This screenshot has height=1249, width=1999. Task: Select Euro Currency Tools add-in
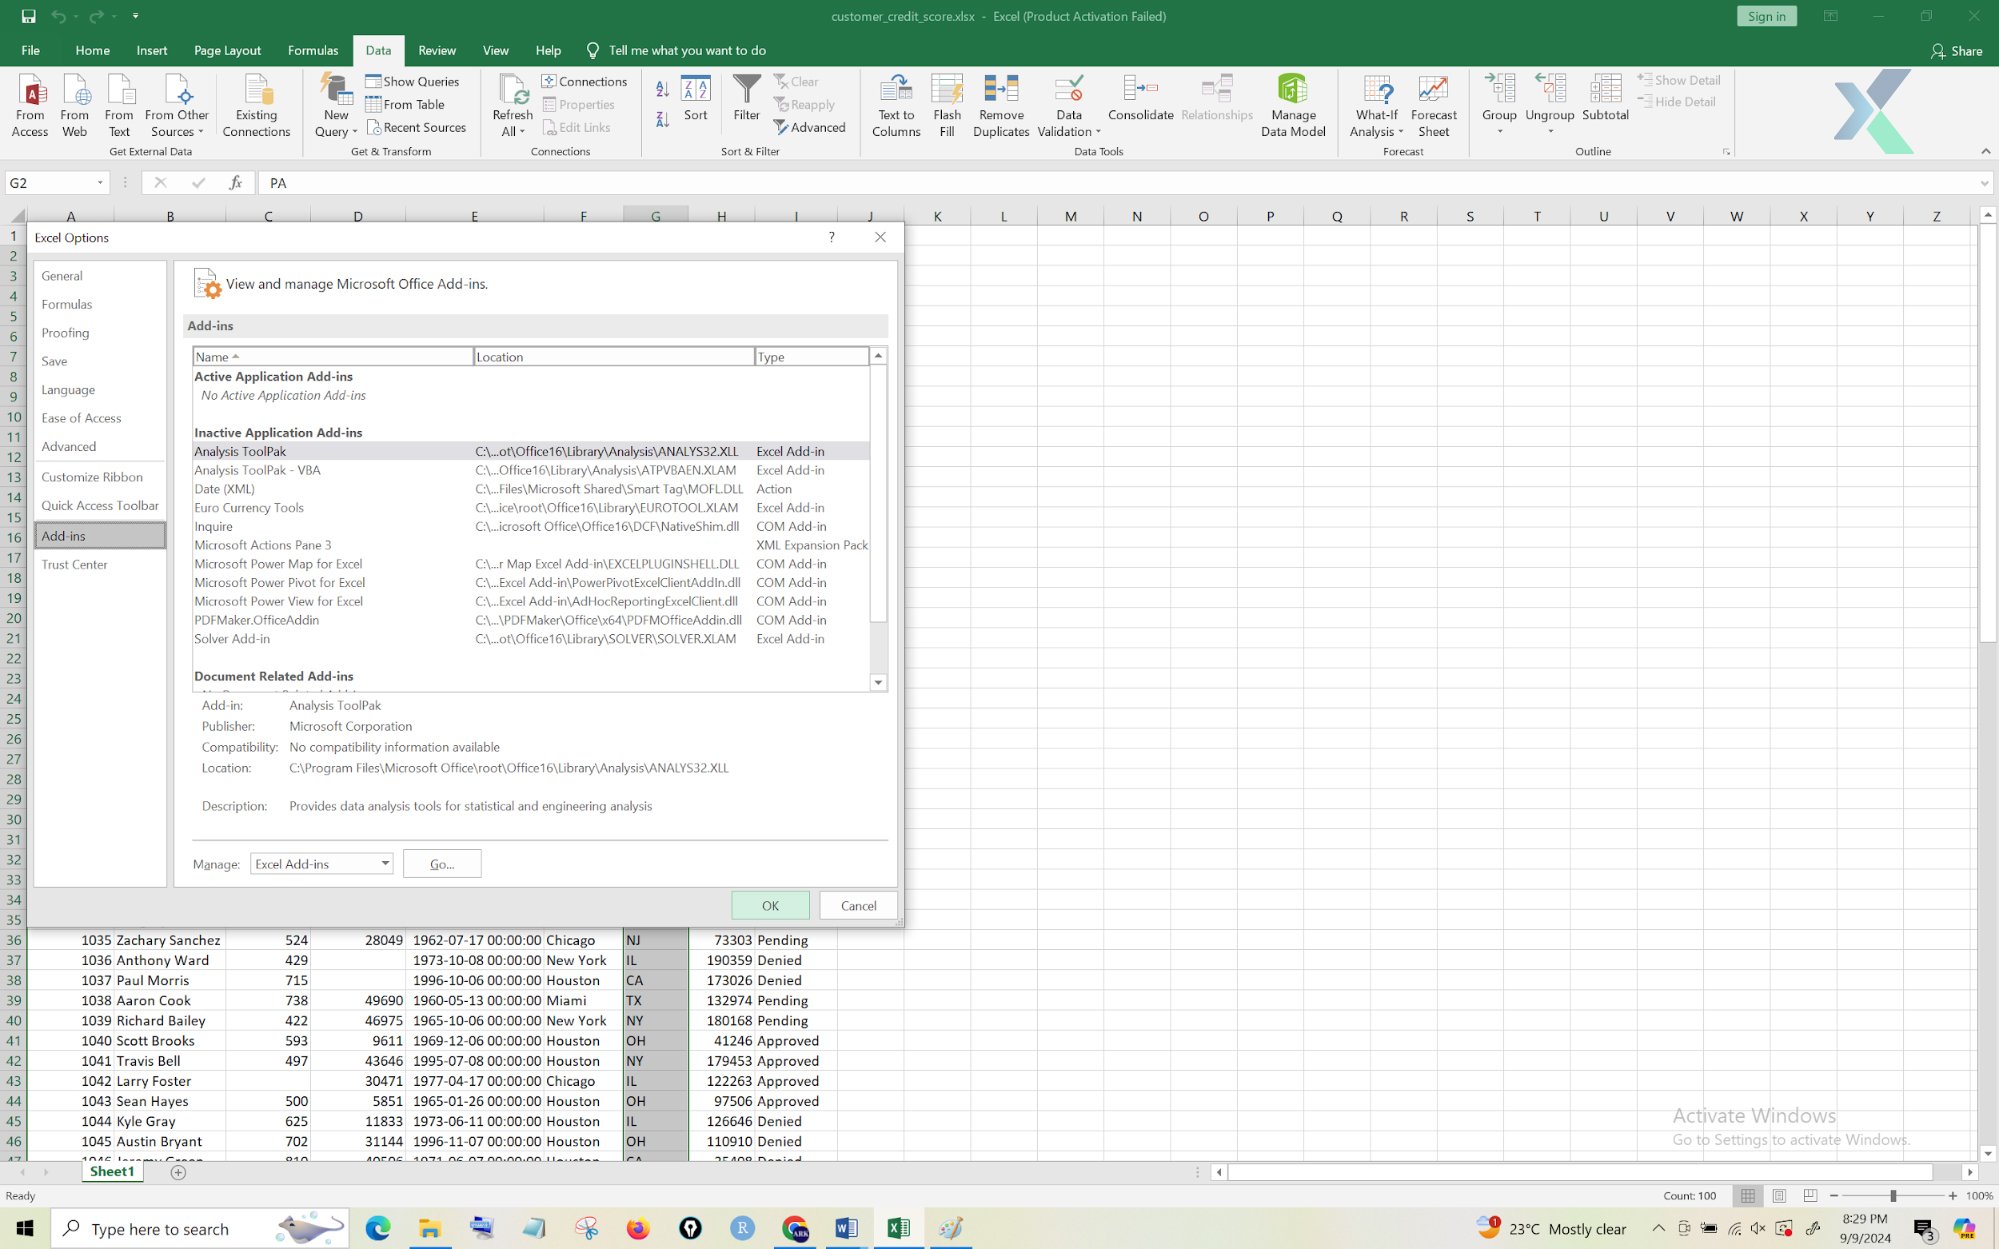[531, 508]
